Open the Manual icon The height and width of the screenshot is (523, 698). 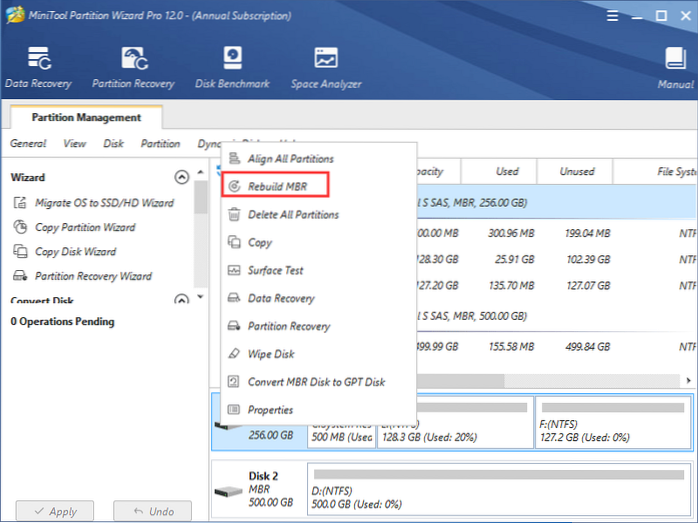click(677, 67)
